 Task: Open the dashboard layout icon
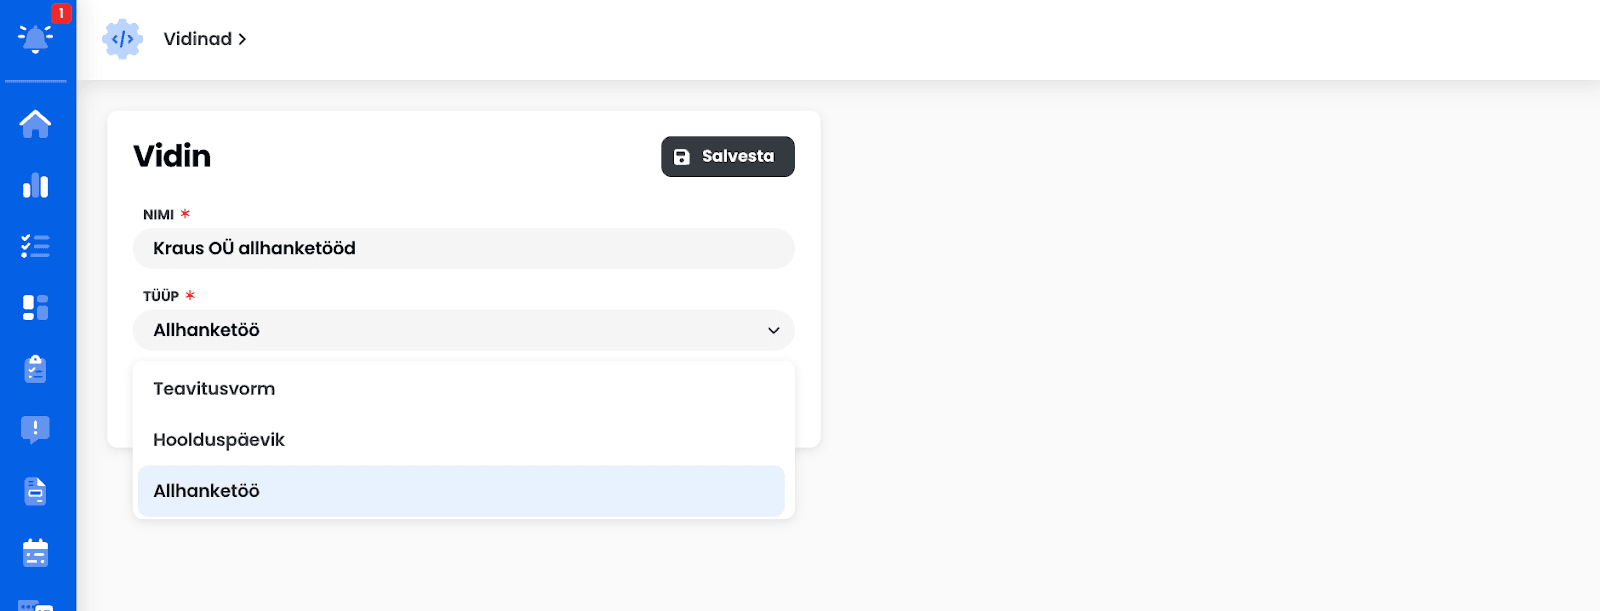(x=35, y=307)
